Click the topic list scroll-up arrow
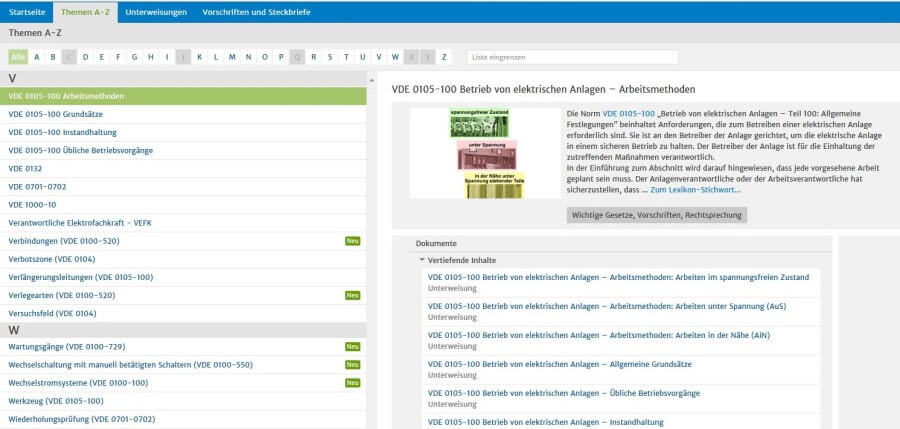The image size is (900, 429). pos(371,80)
